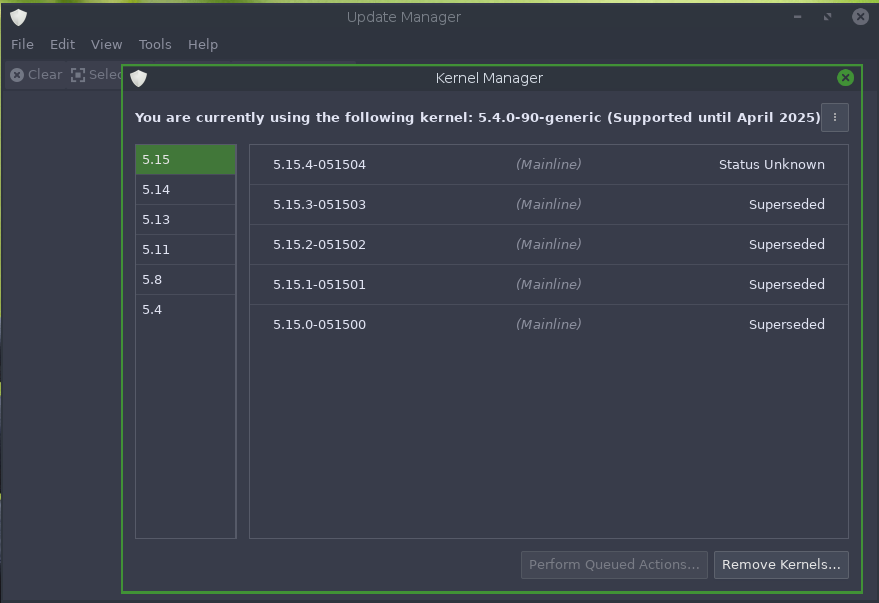Open the three-dot kernel options menu
The width and height of the screenshot is (879, 603).
point(834,117)
